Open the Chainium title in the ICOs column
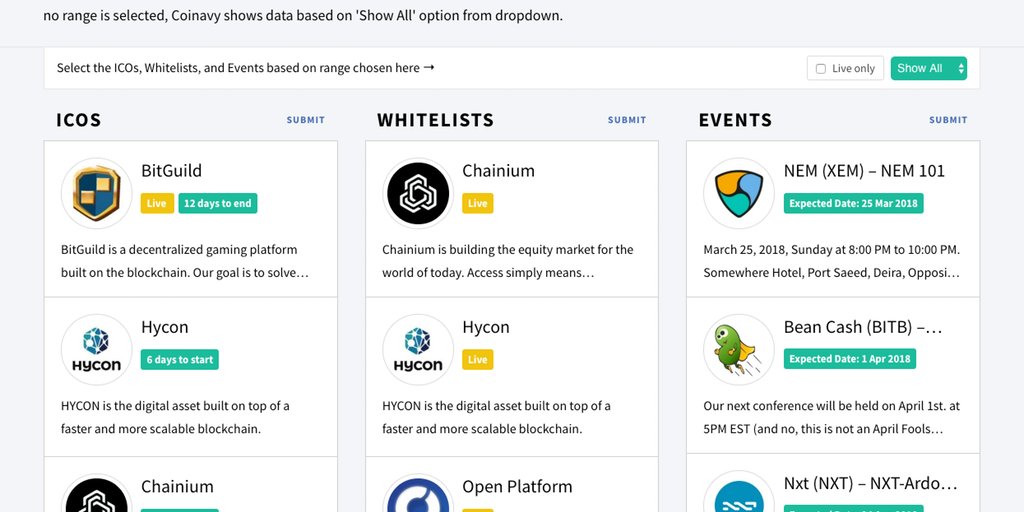The image size is (1024, 512). 177,487
